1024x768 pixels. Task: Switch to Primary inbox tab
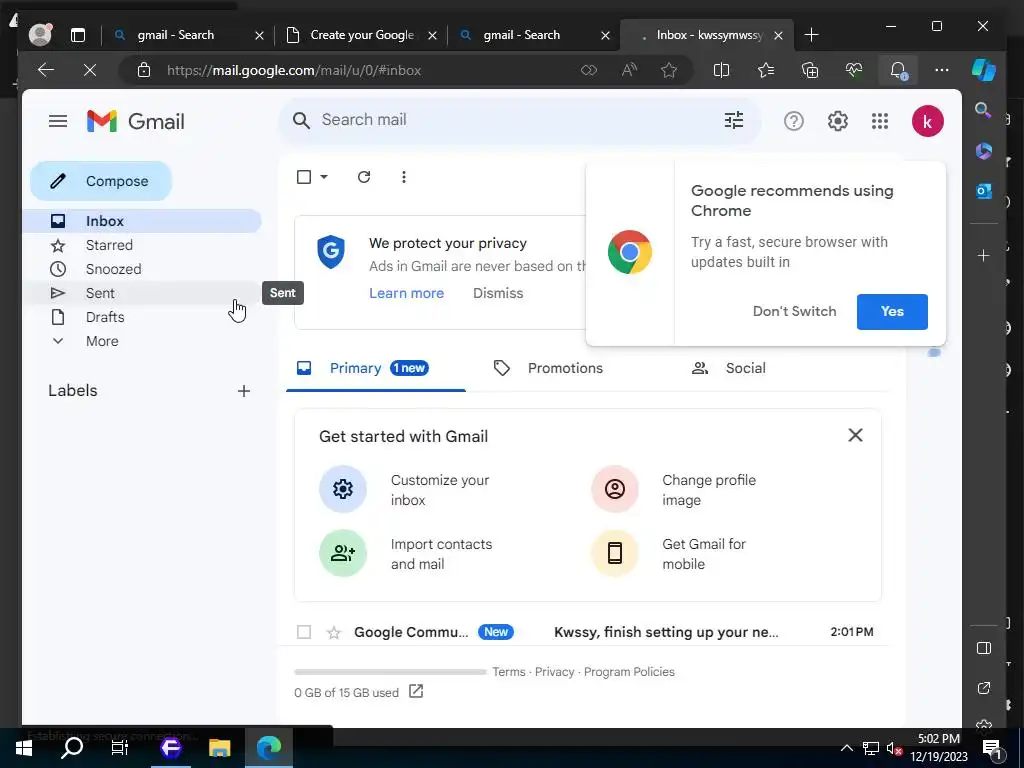point(376,368)
